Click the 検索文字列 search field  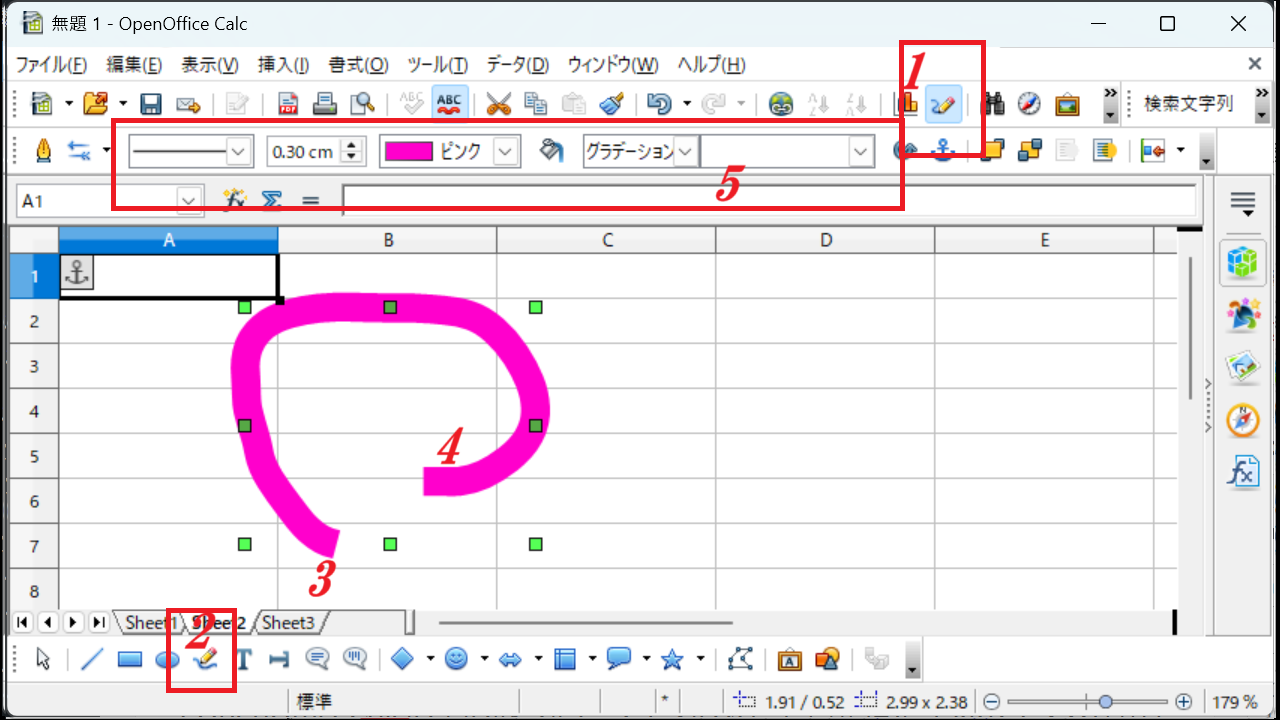[1190, 103]
